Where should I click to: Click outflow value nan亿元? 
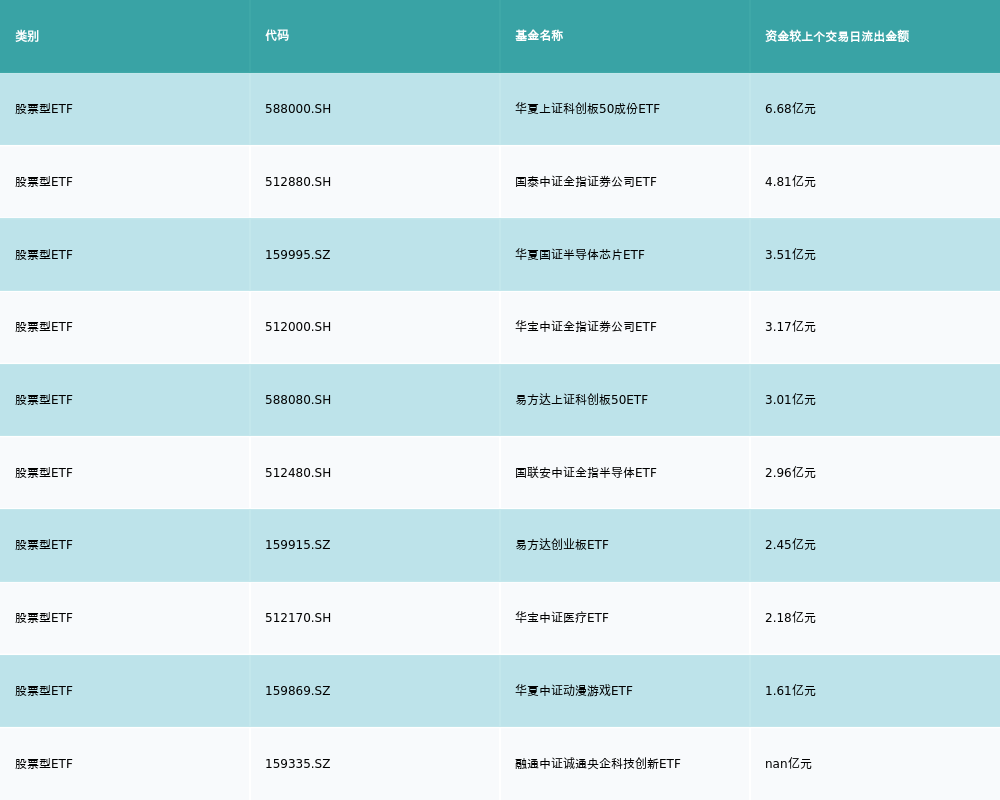(x=788, y=764)
